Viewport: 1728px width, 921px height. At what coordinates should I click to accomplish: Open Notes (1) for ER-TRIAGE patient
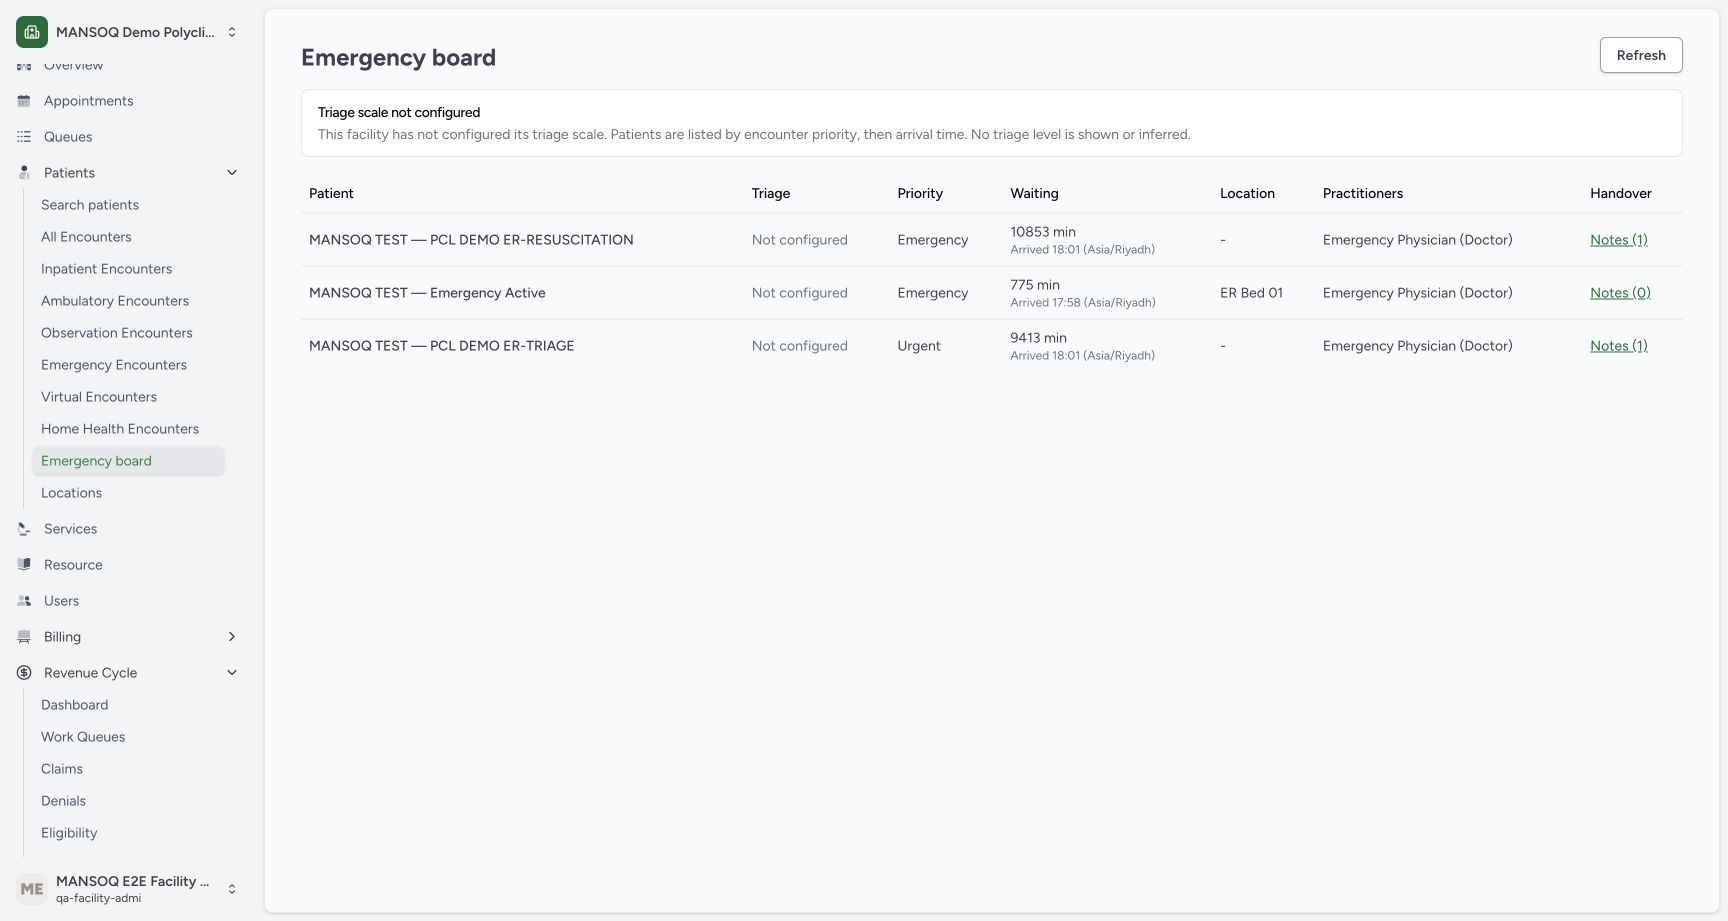[x=1618, y=346]
